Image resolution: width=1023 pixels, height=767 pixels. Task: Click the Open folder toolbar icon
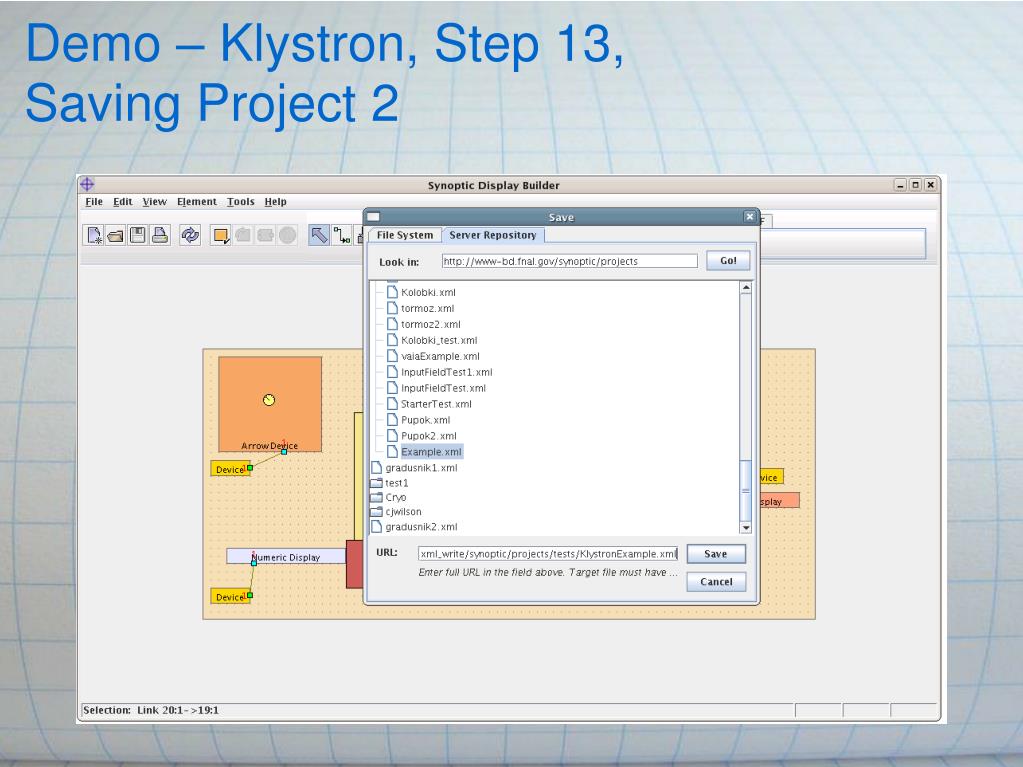115,235
